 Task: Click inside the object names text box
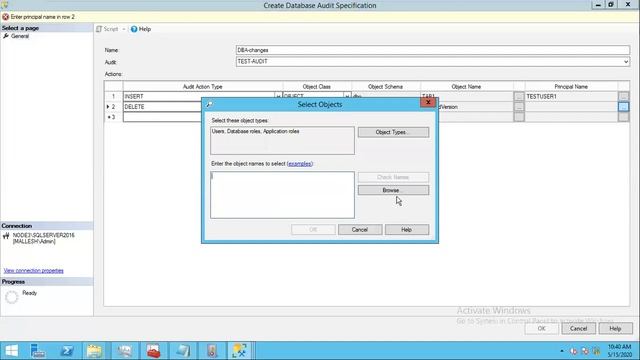[282, 195]
